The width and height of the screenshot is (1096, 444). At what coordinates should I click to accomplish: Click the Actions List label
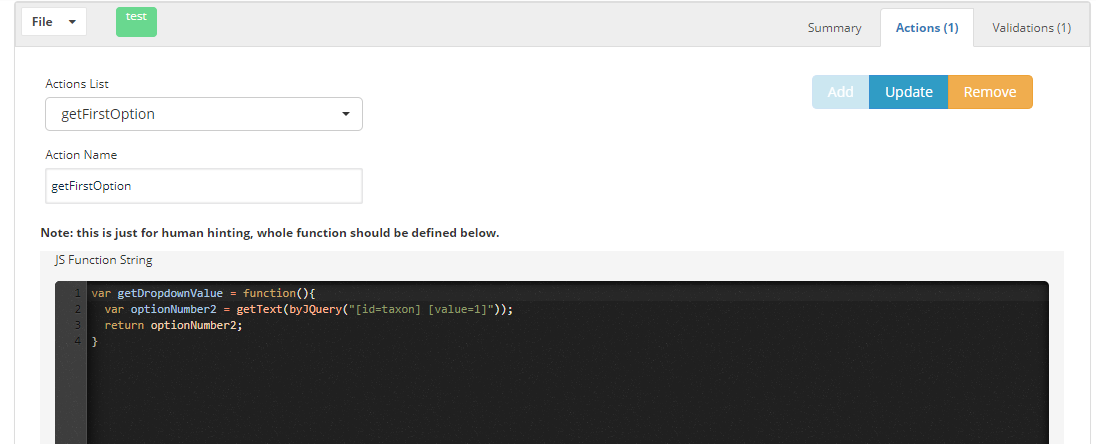click(x=77, y=84)
